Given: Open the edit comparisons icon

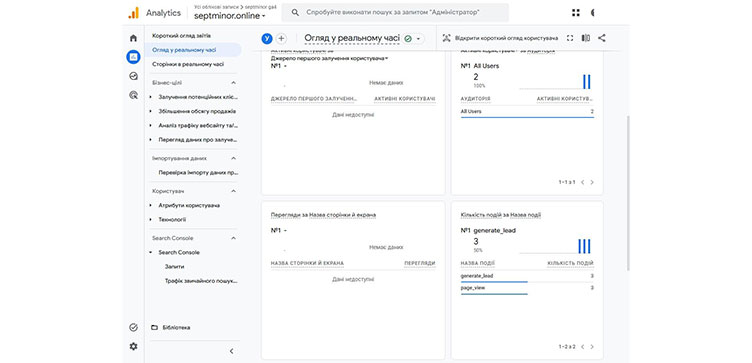Looking at the screenshot, I should tap(586, 38).
